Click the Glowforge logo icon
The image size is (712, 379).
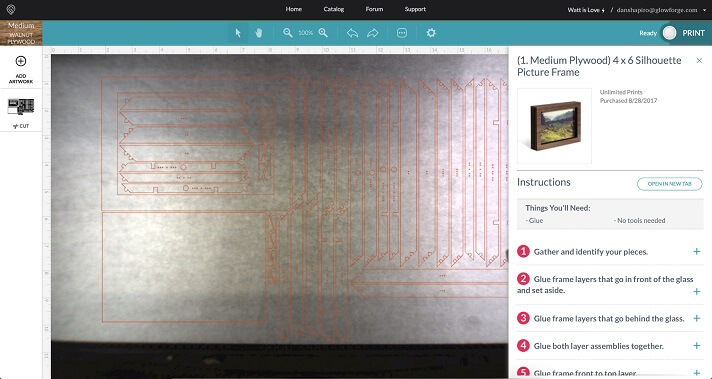[10, 10]
